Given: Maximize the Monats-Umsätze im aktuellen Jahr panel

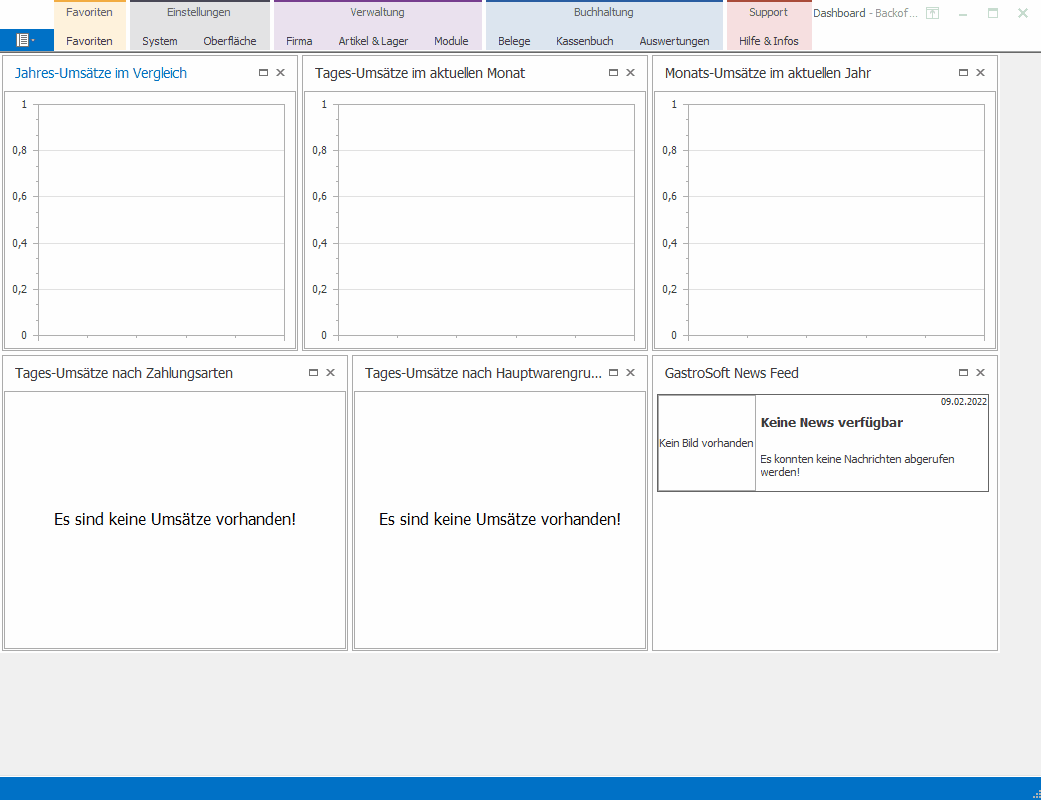Looking at the screenshot, I should point(963,73).
